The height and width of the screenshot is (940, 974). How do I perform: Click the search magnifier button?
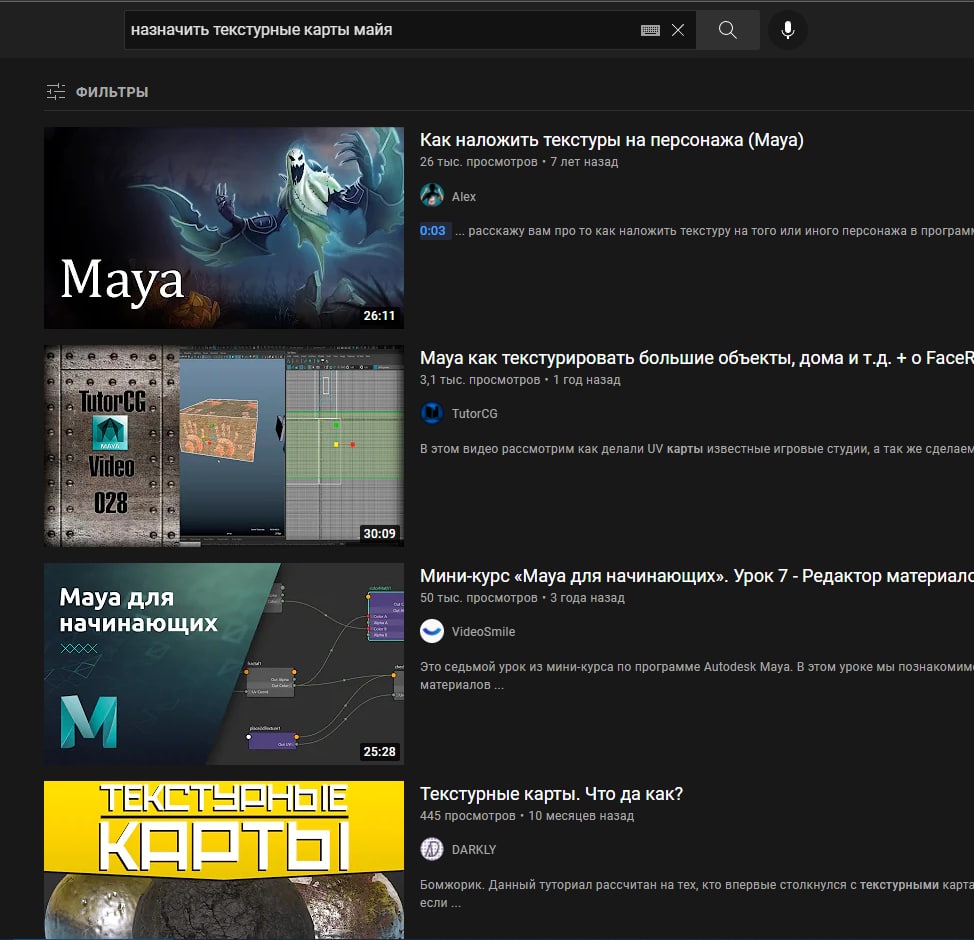[x=727, y=30]
